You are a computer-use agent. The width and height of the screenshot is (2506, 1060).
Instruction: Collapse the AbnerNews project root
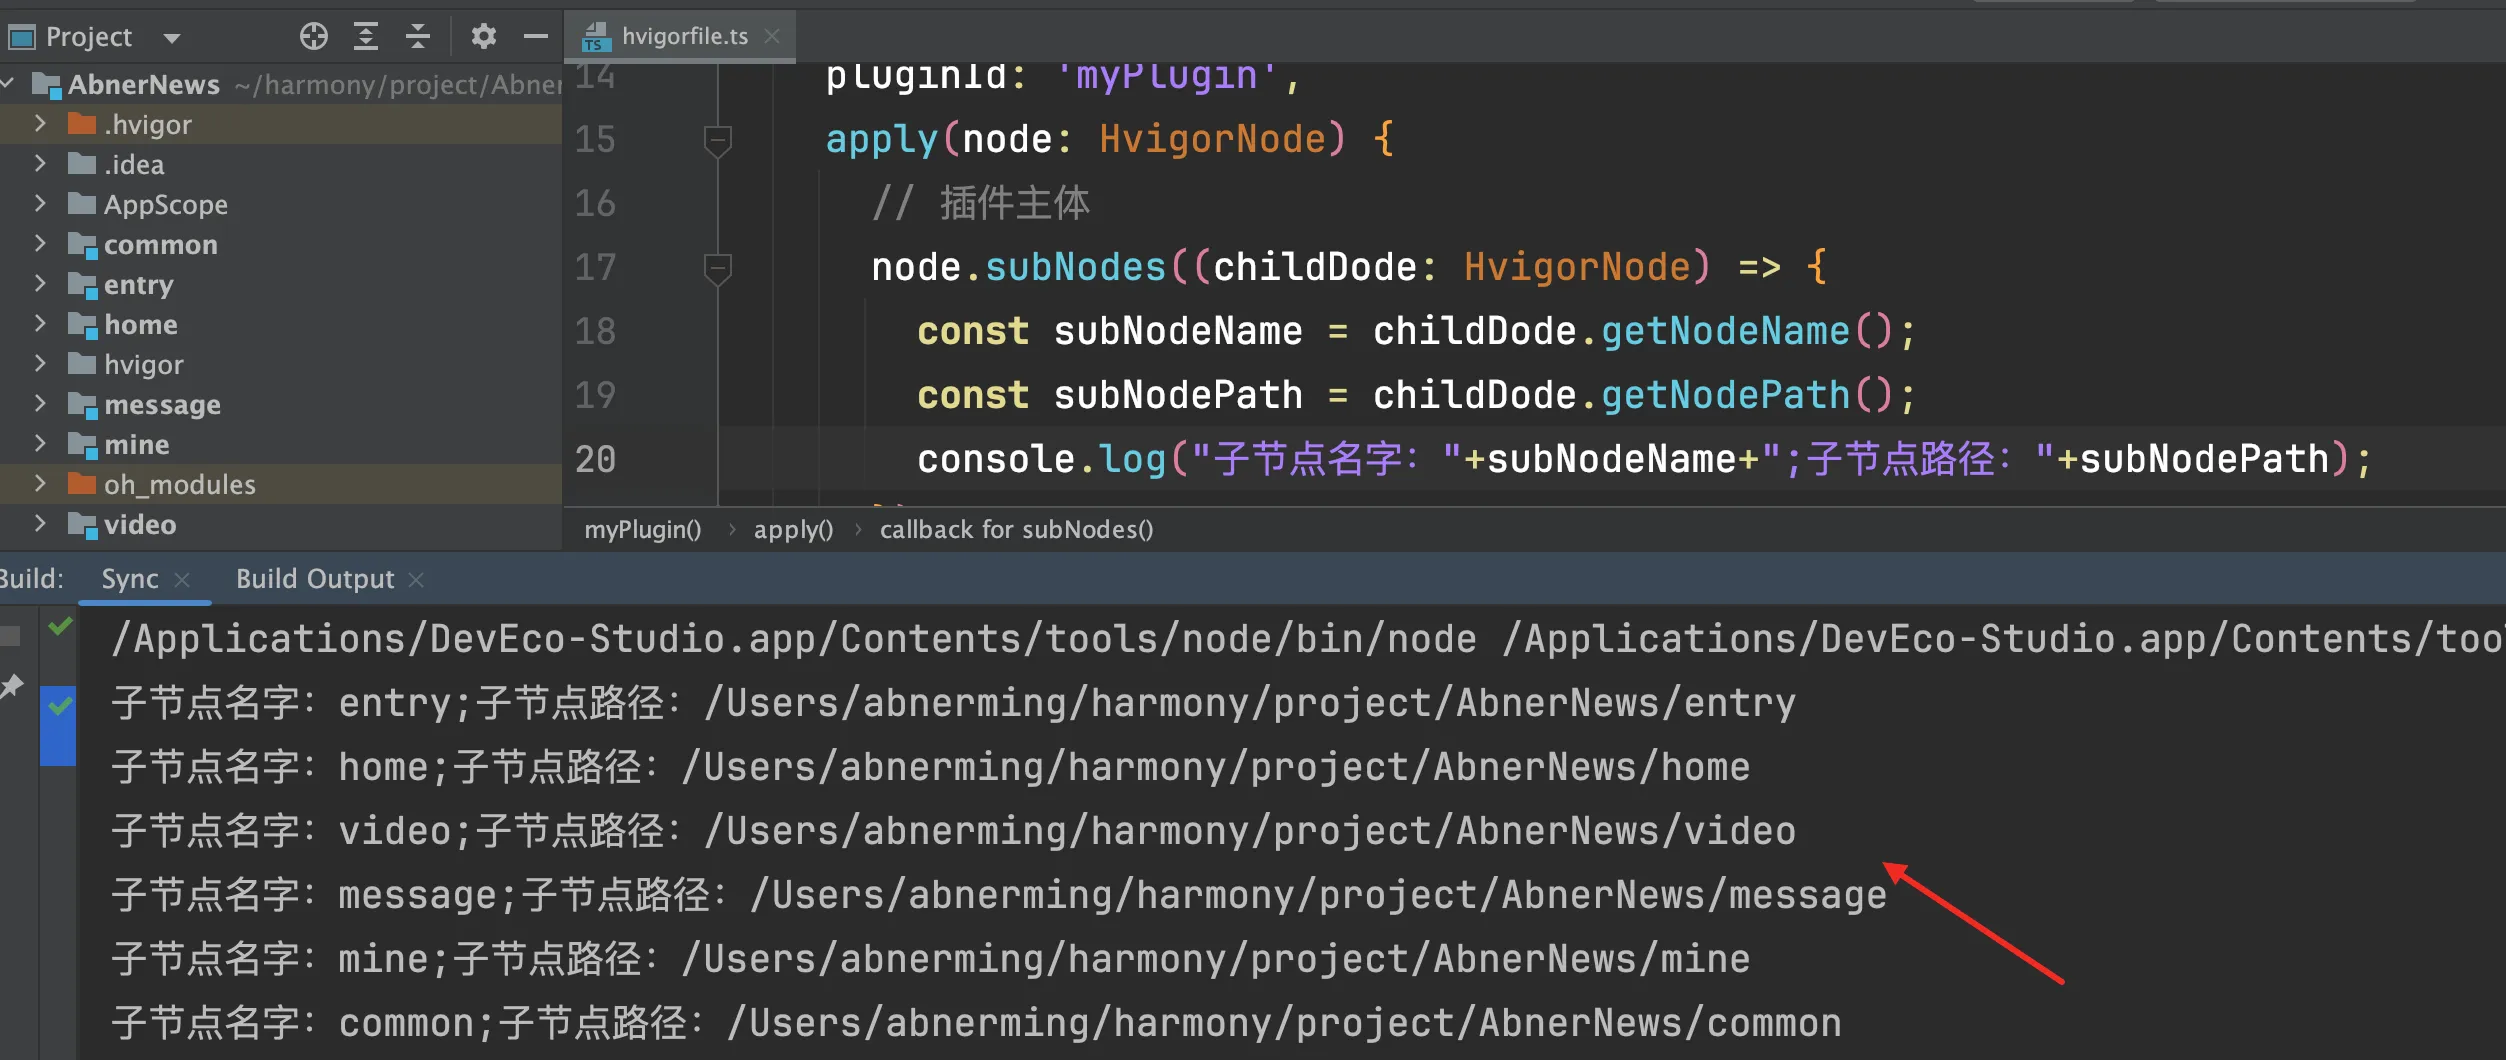[8, 84]
